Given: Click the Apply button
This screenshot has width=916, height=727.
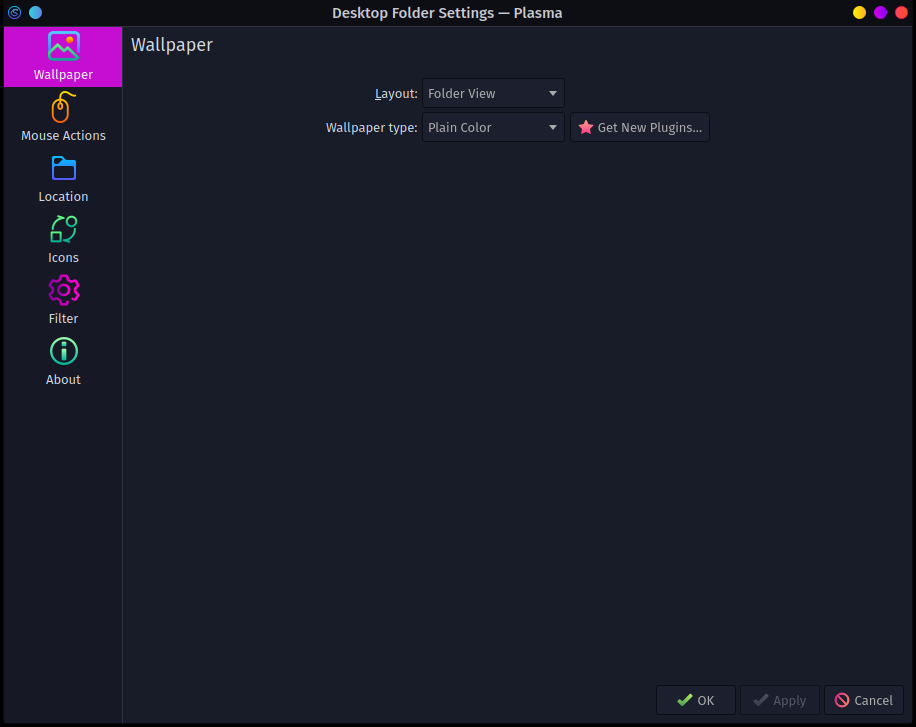Looking at the screenshot, I should coord(779,700).
